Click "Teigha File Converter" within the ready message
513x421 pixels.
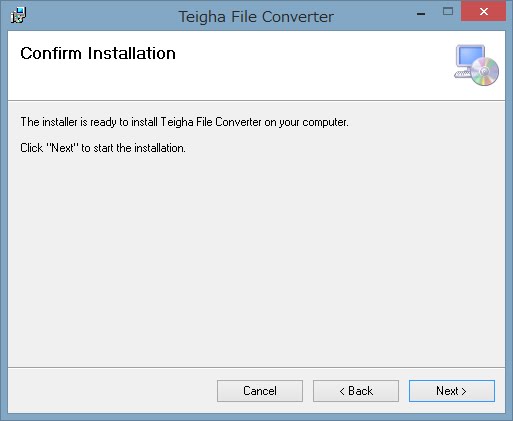click(x=211, y=122)
